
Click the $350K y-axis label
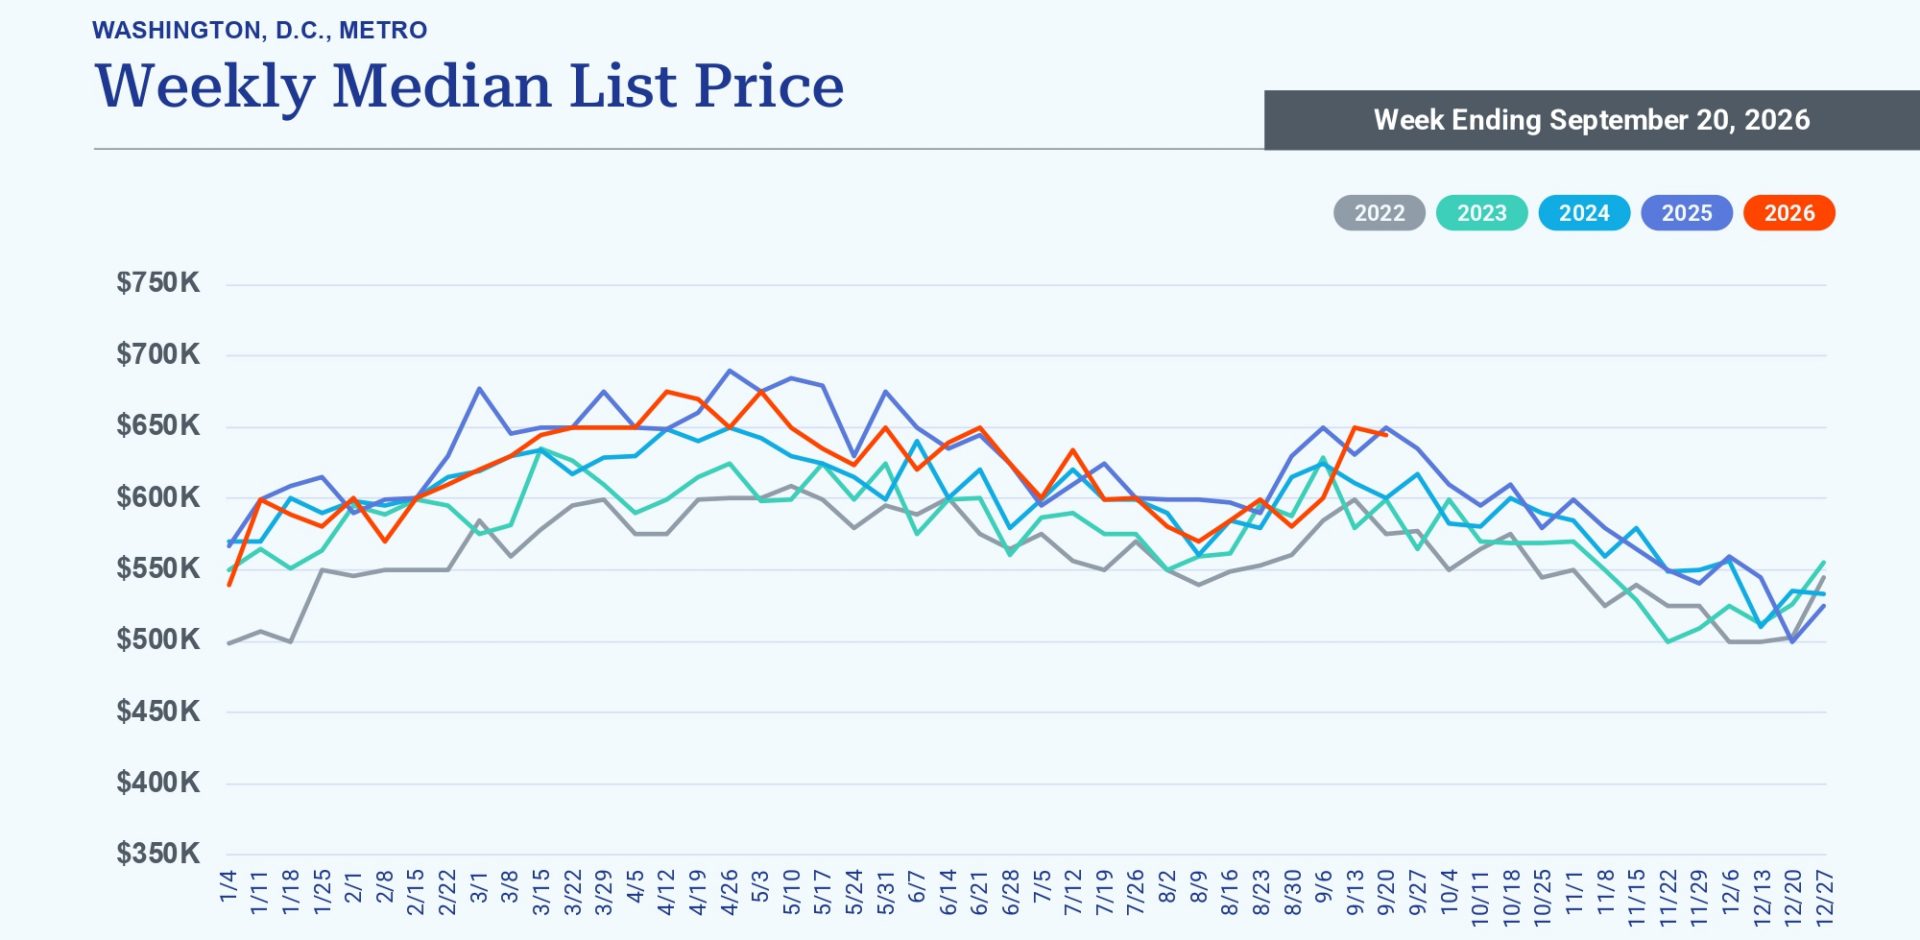158,853
